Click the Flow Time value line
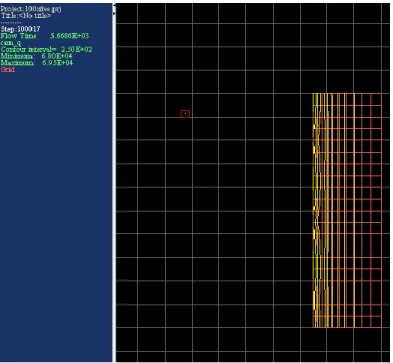 [45, 36]
